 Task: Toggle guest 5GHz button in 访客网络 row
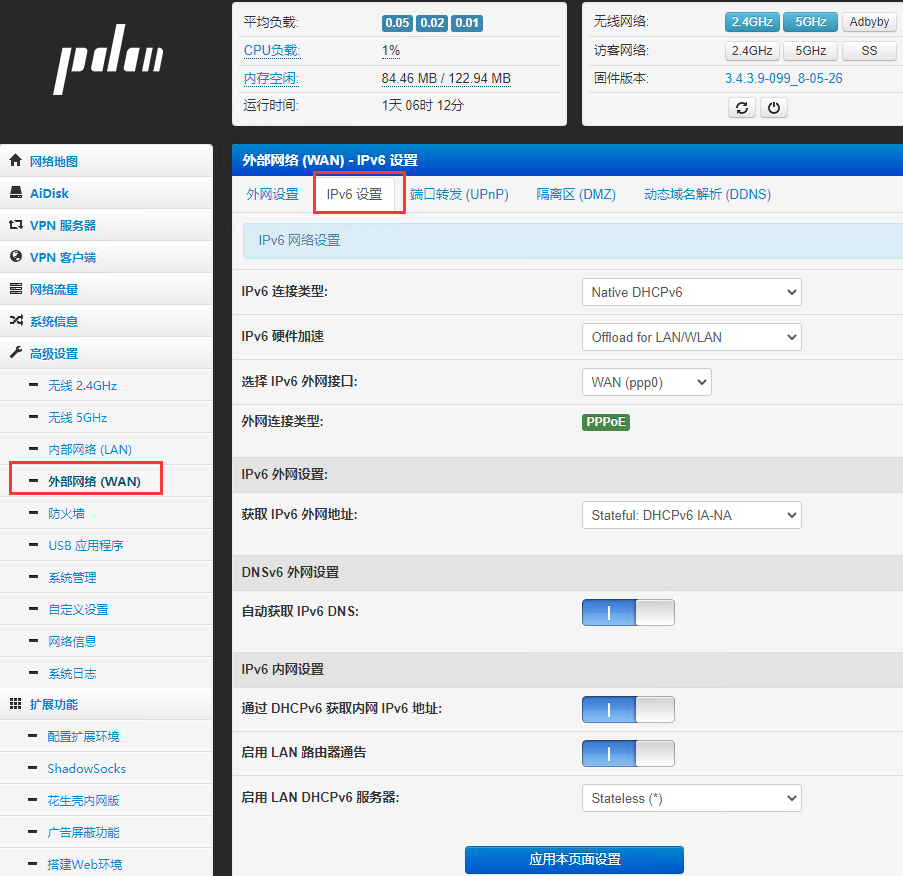coord(810,51)
